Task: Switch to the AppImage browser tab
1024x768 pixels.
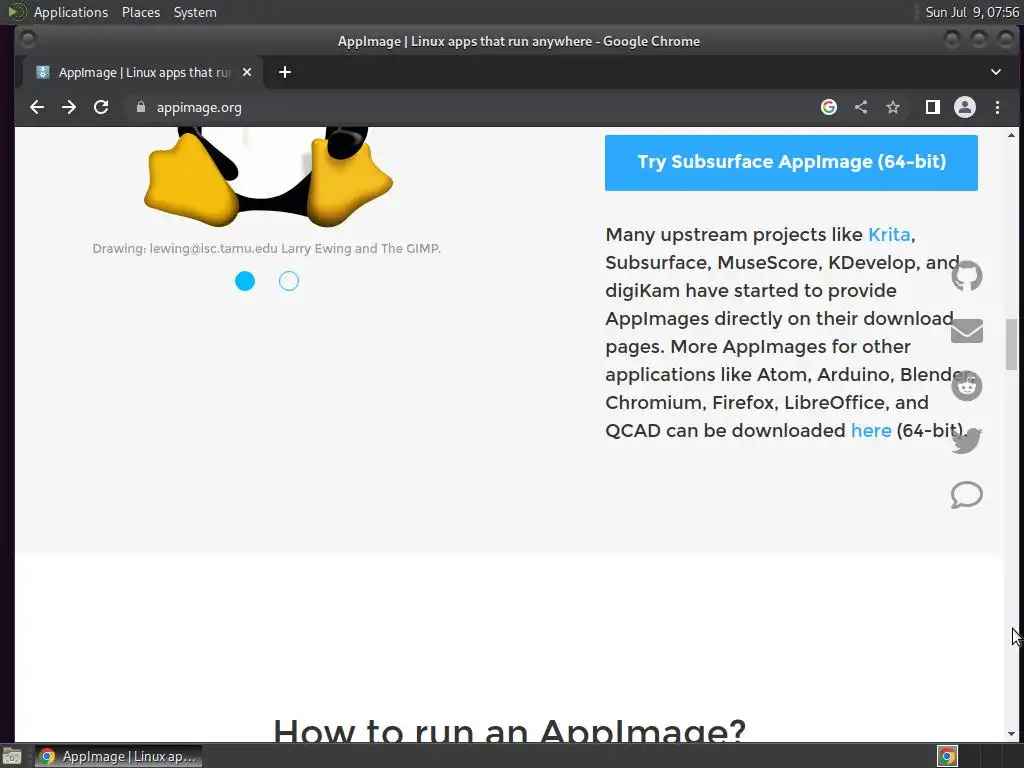Action: [143, 72]
